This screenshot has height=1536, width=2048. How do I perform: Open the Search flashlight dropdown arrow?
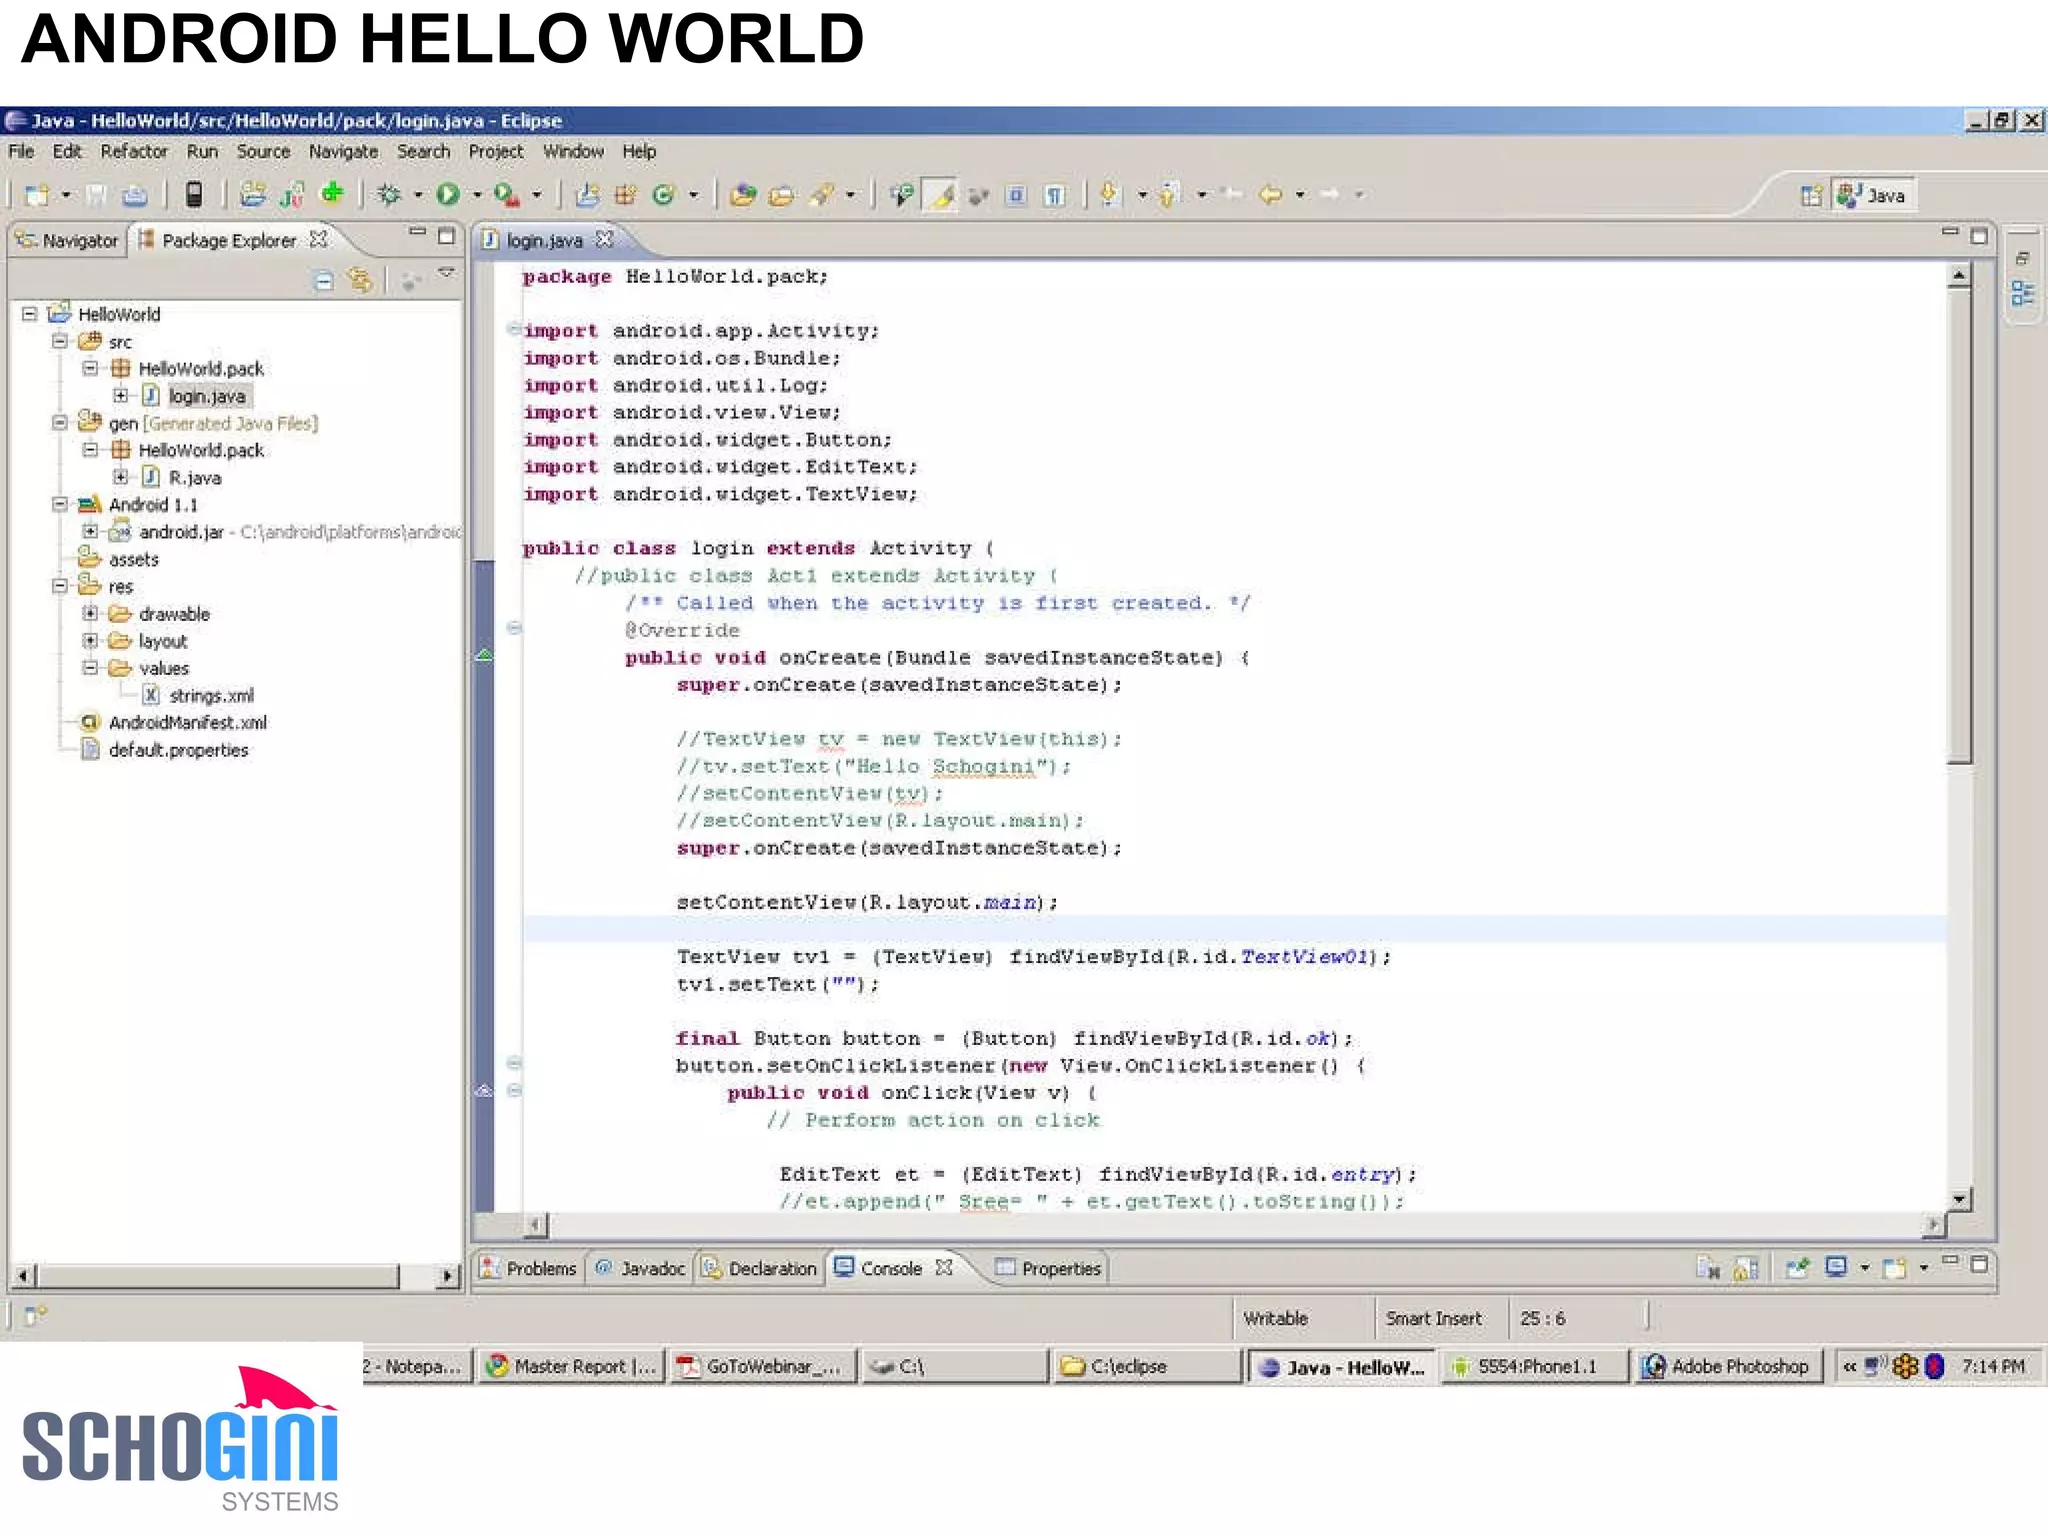click(850, 195)
